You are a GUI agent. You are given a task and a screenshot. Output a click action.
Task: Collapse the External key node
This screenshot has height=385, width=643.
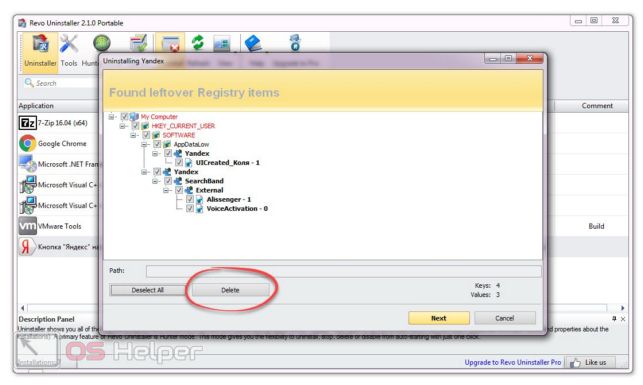click(166, 190)
